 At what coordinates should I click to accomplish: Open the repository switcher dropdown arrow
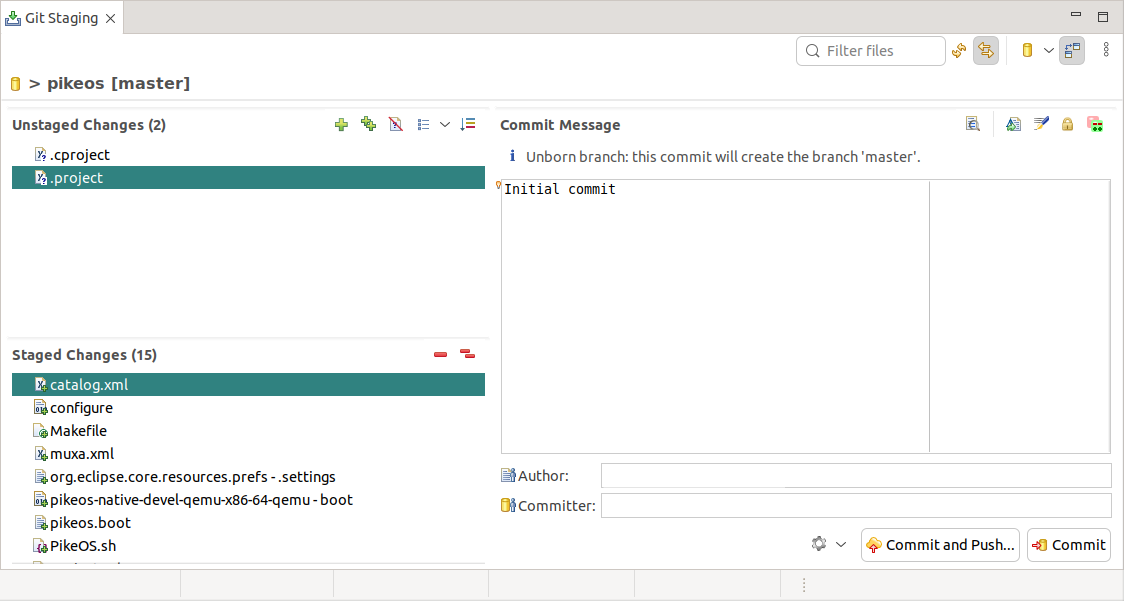[1049, 51]
